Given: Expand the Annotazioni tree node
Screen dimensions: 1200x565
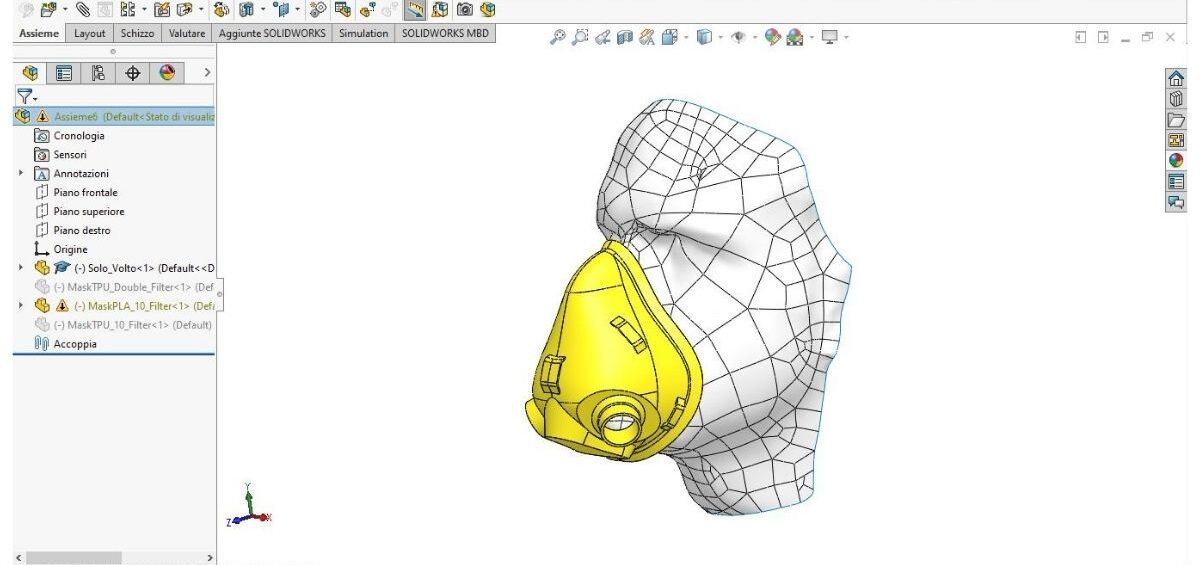Looking at the screenshot, I should (21, 174).
